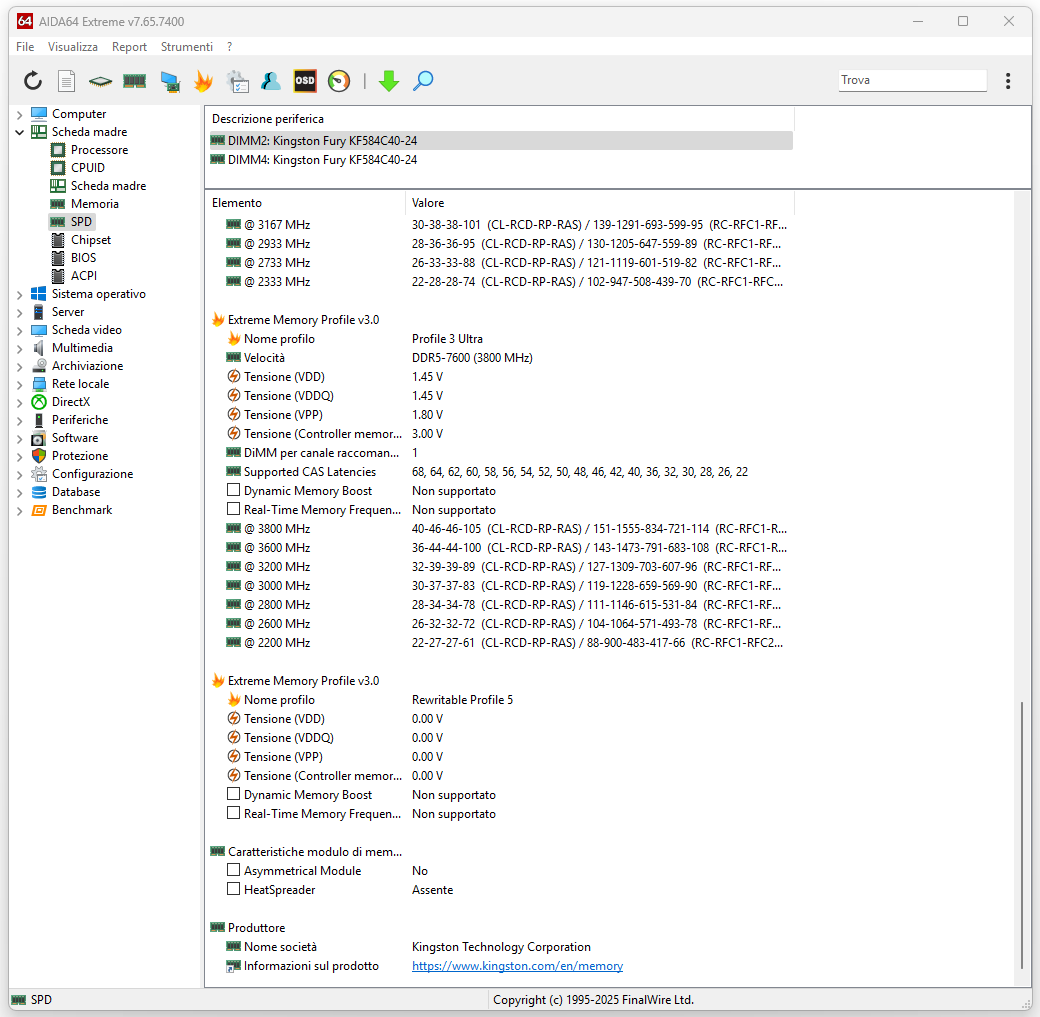Click the Refresh toolbar icon
Screen dimensions: 1040x1017
coord(33,81)
